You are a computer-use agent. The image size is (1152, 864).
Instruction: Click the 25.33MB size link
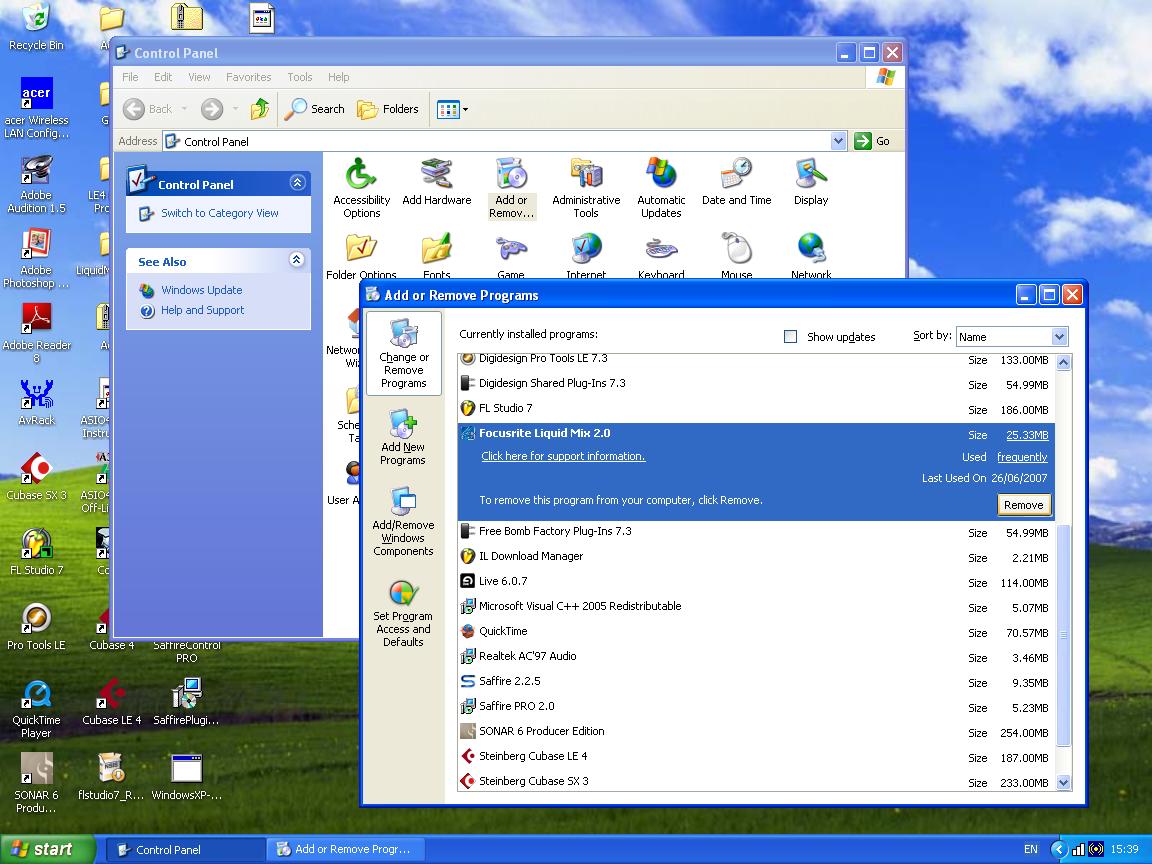1027,435
